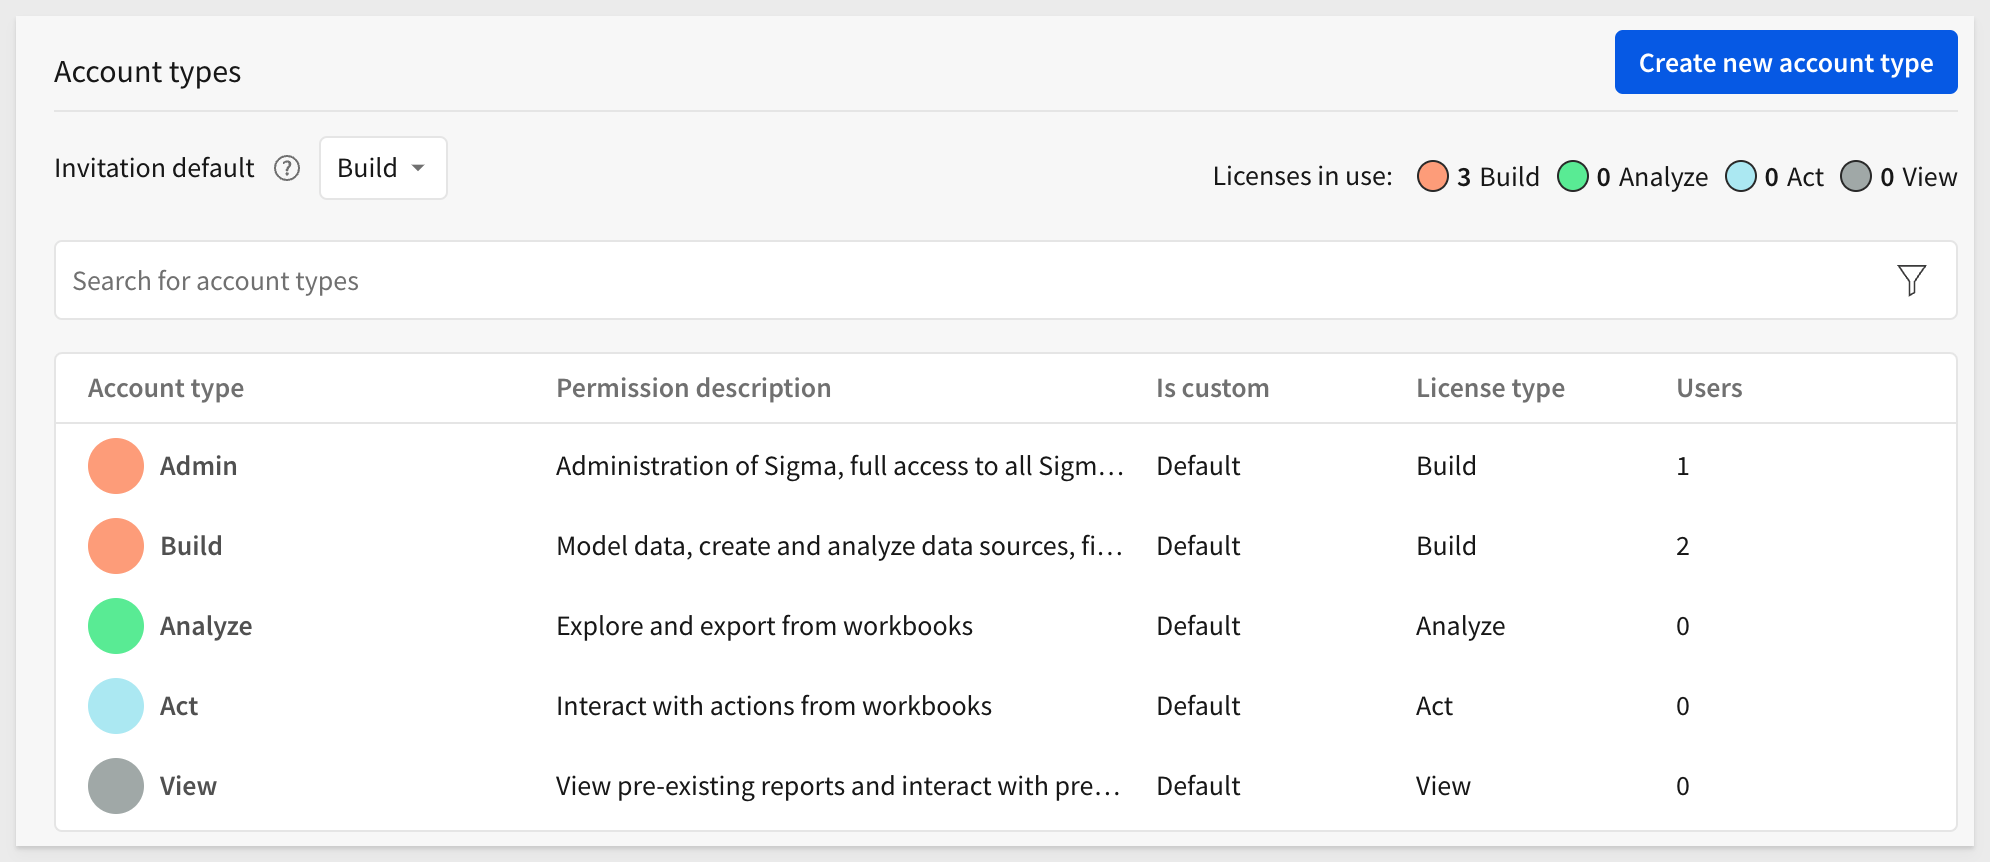Screen dimensions: 1990x862
Task: Open the Act account type name
Action: click(179, 706)
